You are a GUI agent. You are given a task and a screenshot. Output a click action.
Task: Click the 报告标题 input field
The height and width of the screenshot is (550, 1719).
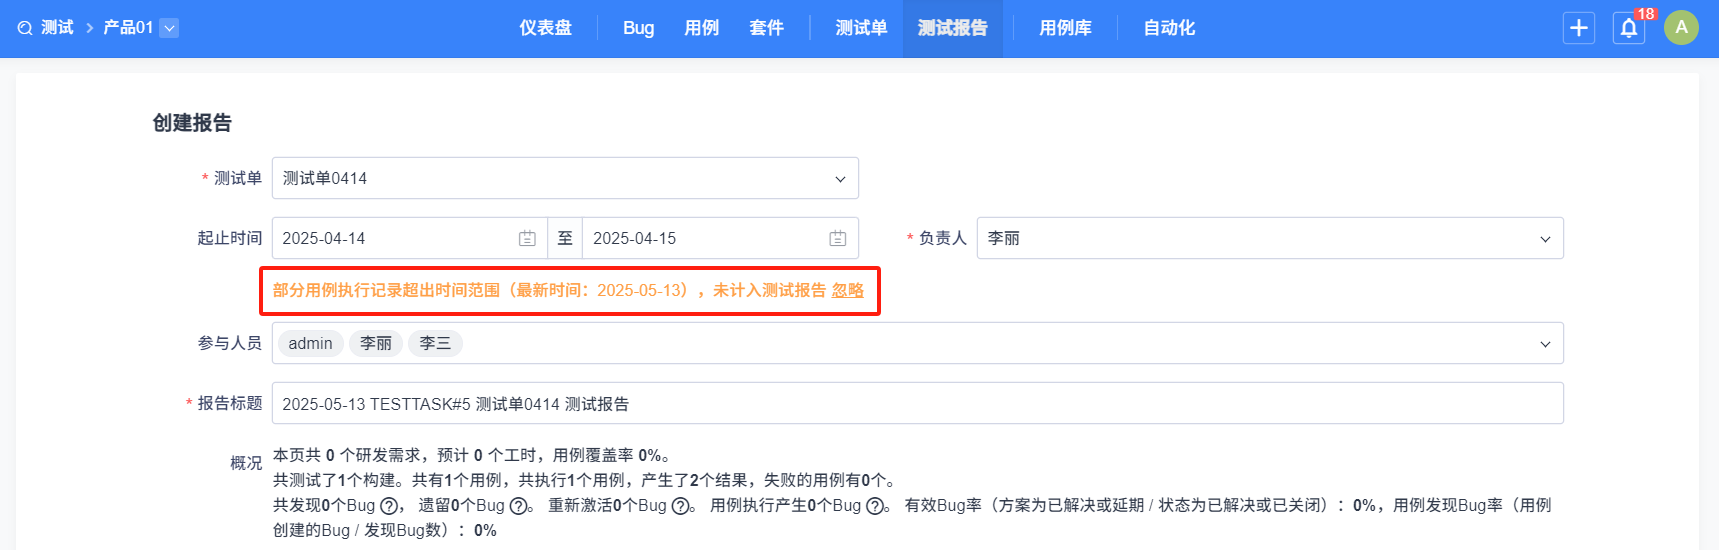918,403
